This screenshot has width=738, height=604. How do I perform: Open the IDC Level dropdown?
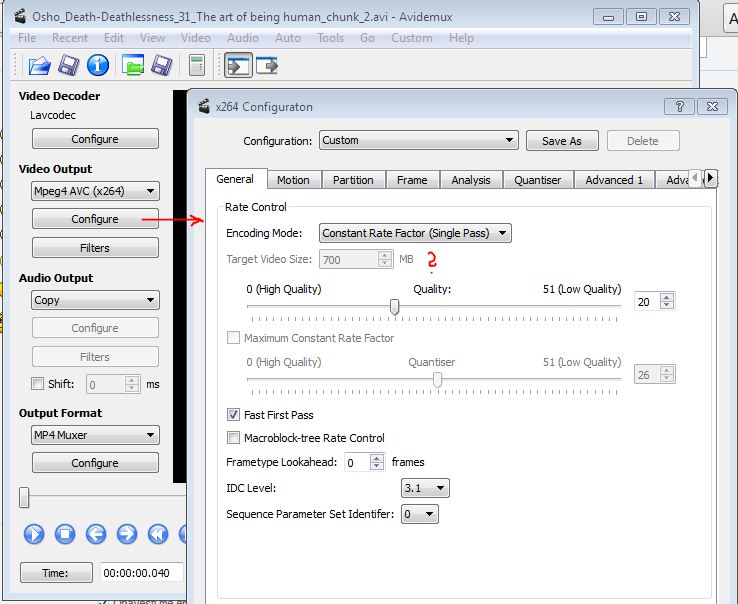point(425,488)
